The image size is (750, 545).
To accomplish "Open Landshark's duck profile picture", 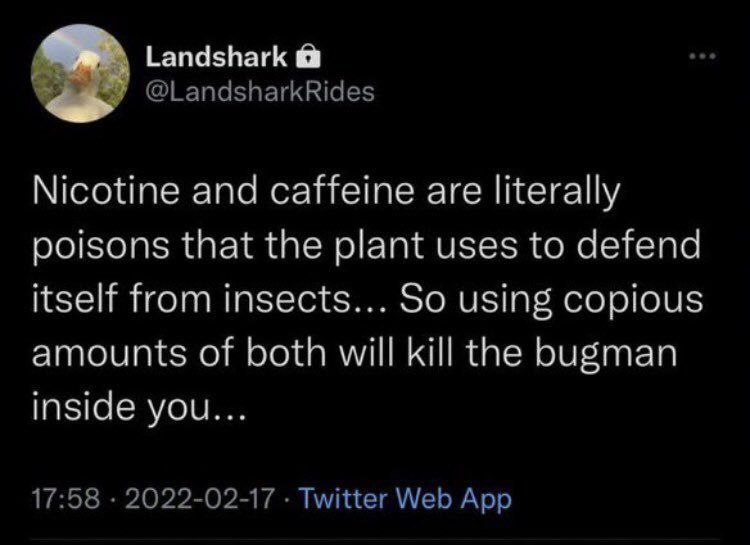I will pos(80,73).
